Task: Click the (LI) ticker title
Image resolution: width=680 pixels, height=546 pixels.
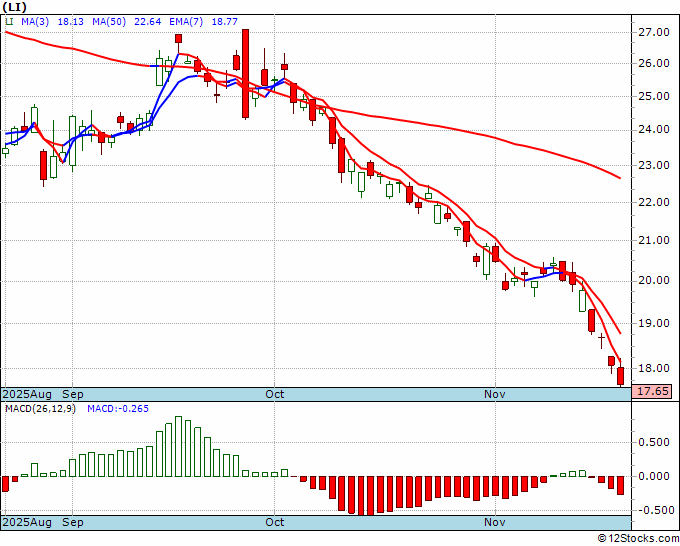Action: [15, 7]
